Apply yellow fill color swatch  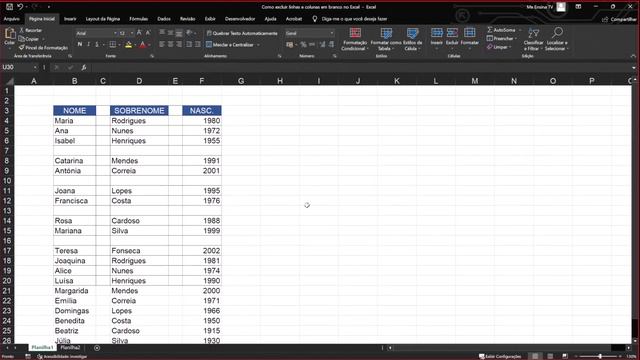tap(129, 45)
